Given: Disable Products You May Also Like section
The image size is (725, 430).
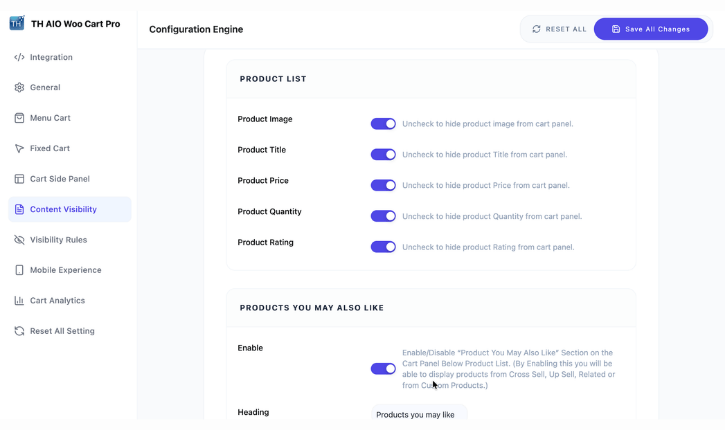Looking at the screenshot, I should tap(383, 369).
